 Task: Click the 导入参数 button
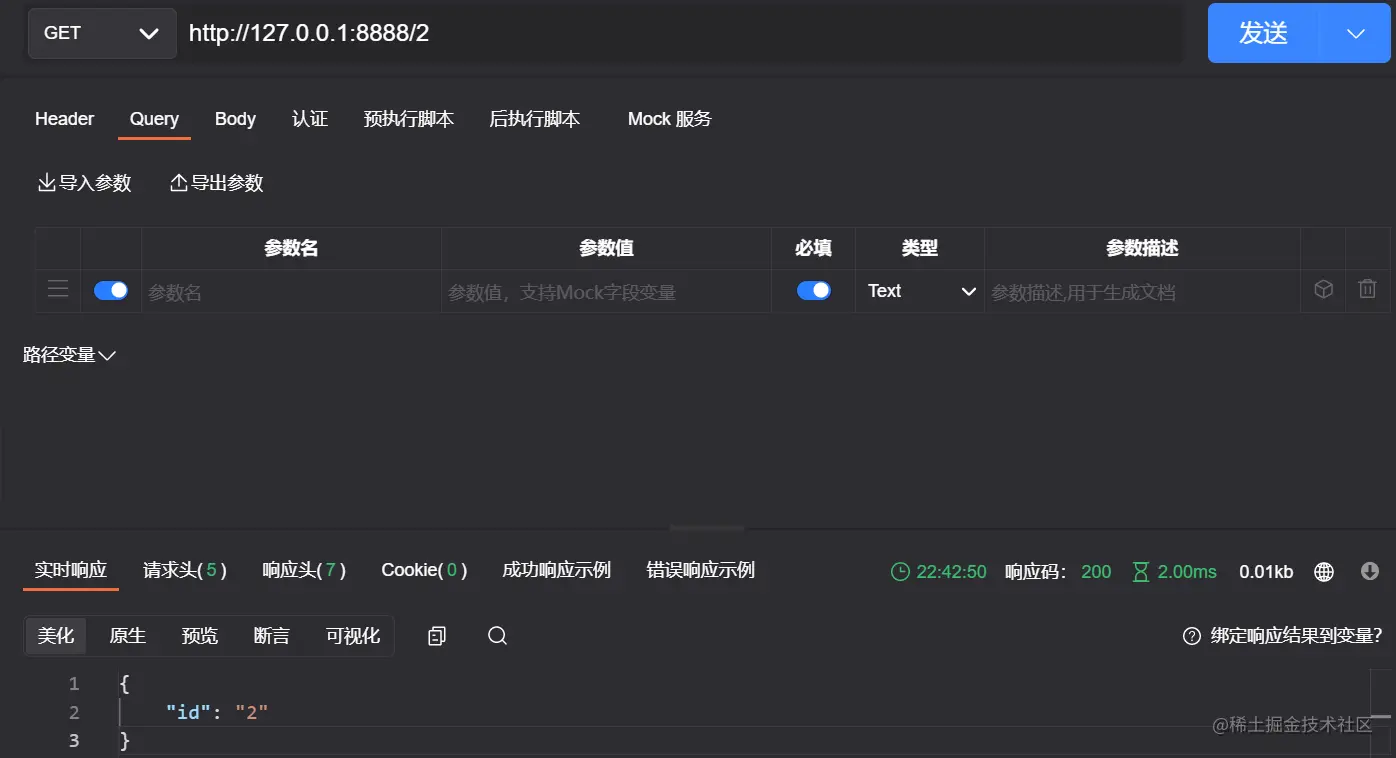[85, 183]
